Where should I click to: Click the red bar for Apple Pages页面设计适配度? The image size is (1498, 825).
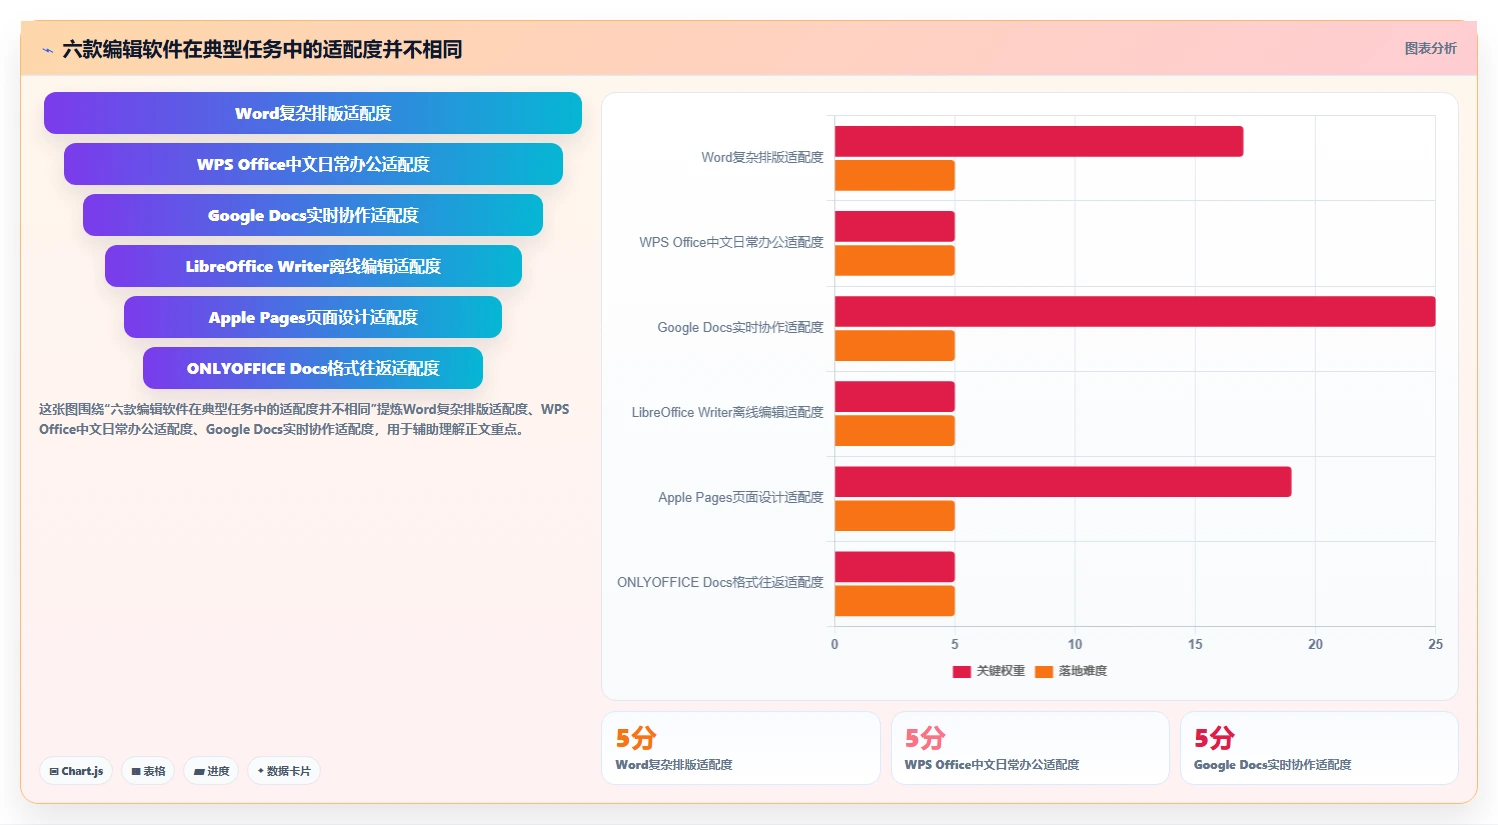point(1063,481)
